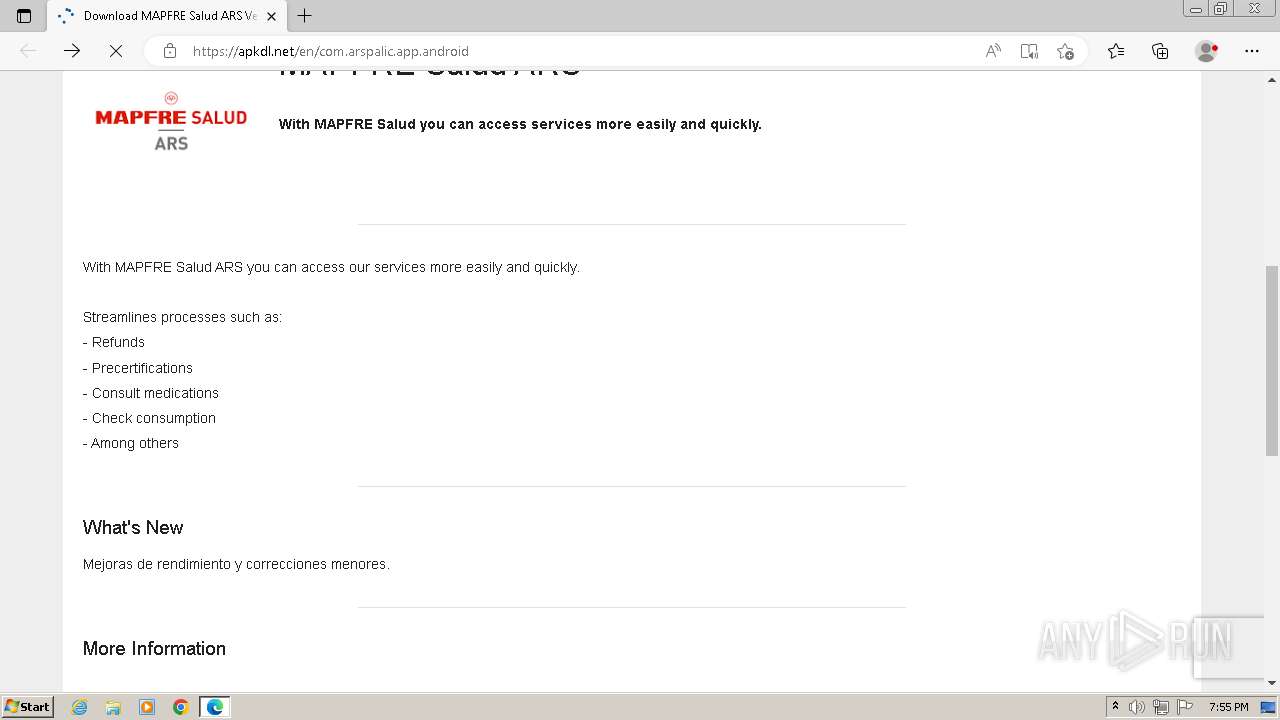The width and height of the screenshot is (1280, 720).
Task: Add this page to favorites
Action: (1065, 51)
